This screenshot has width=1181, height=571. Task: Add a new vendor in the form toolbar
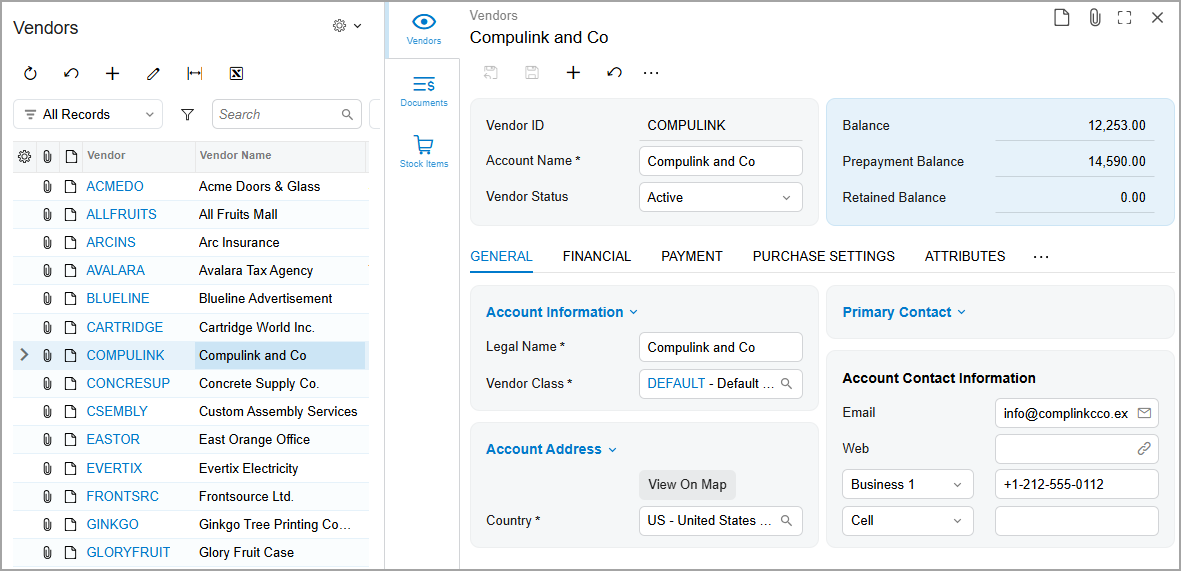coord(573,73)
